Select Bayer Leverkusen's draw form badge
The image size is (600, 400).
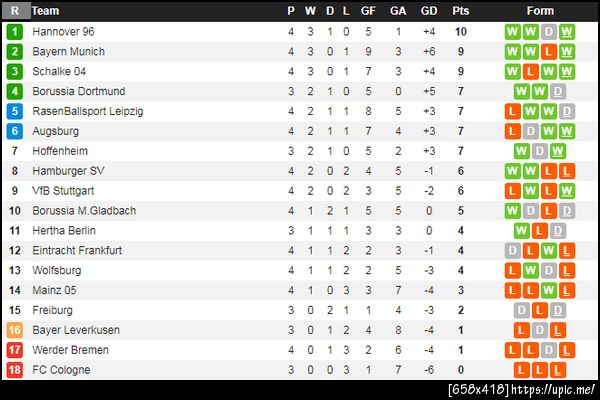click(541, 330)
